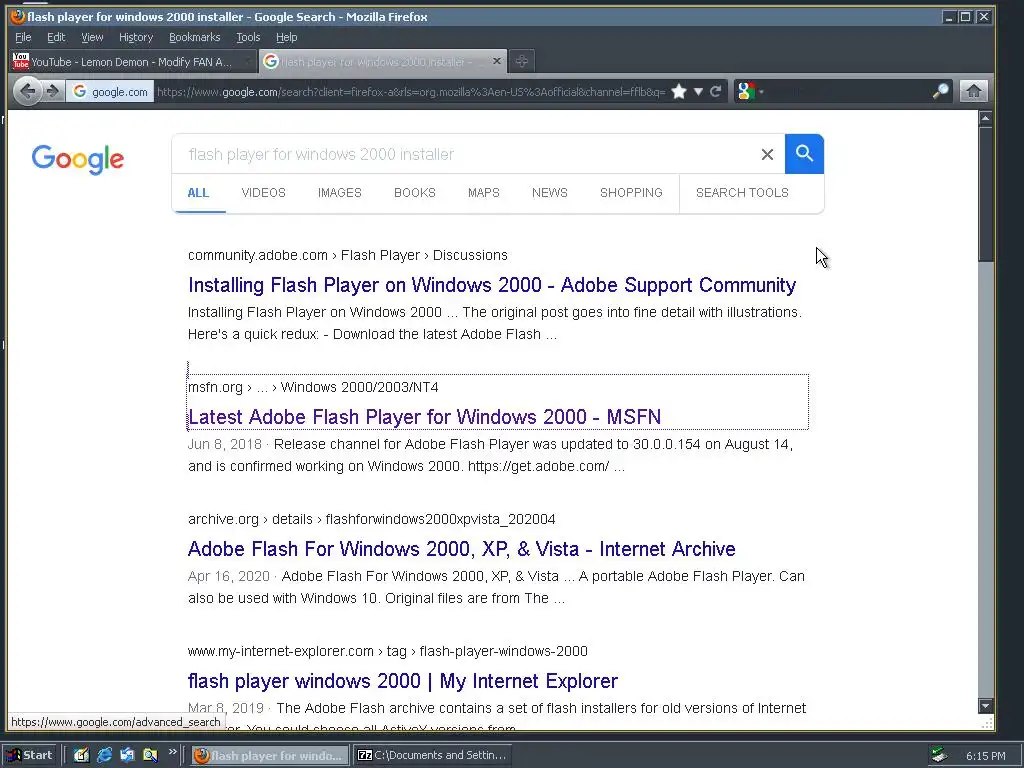1024x768 pixels.
Task: Click the 6:15 PM taskbar clock
Action: pos(985,756)
